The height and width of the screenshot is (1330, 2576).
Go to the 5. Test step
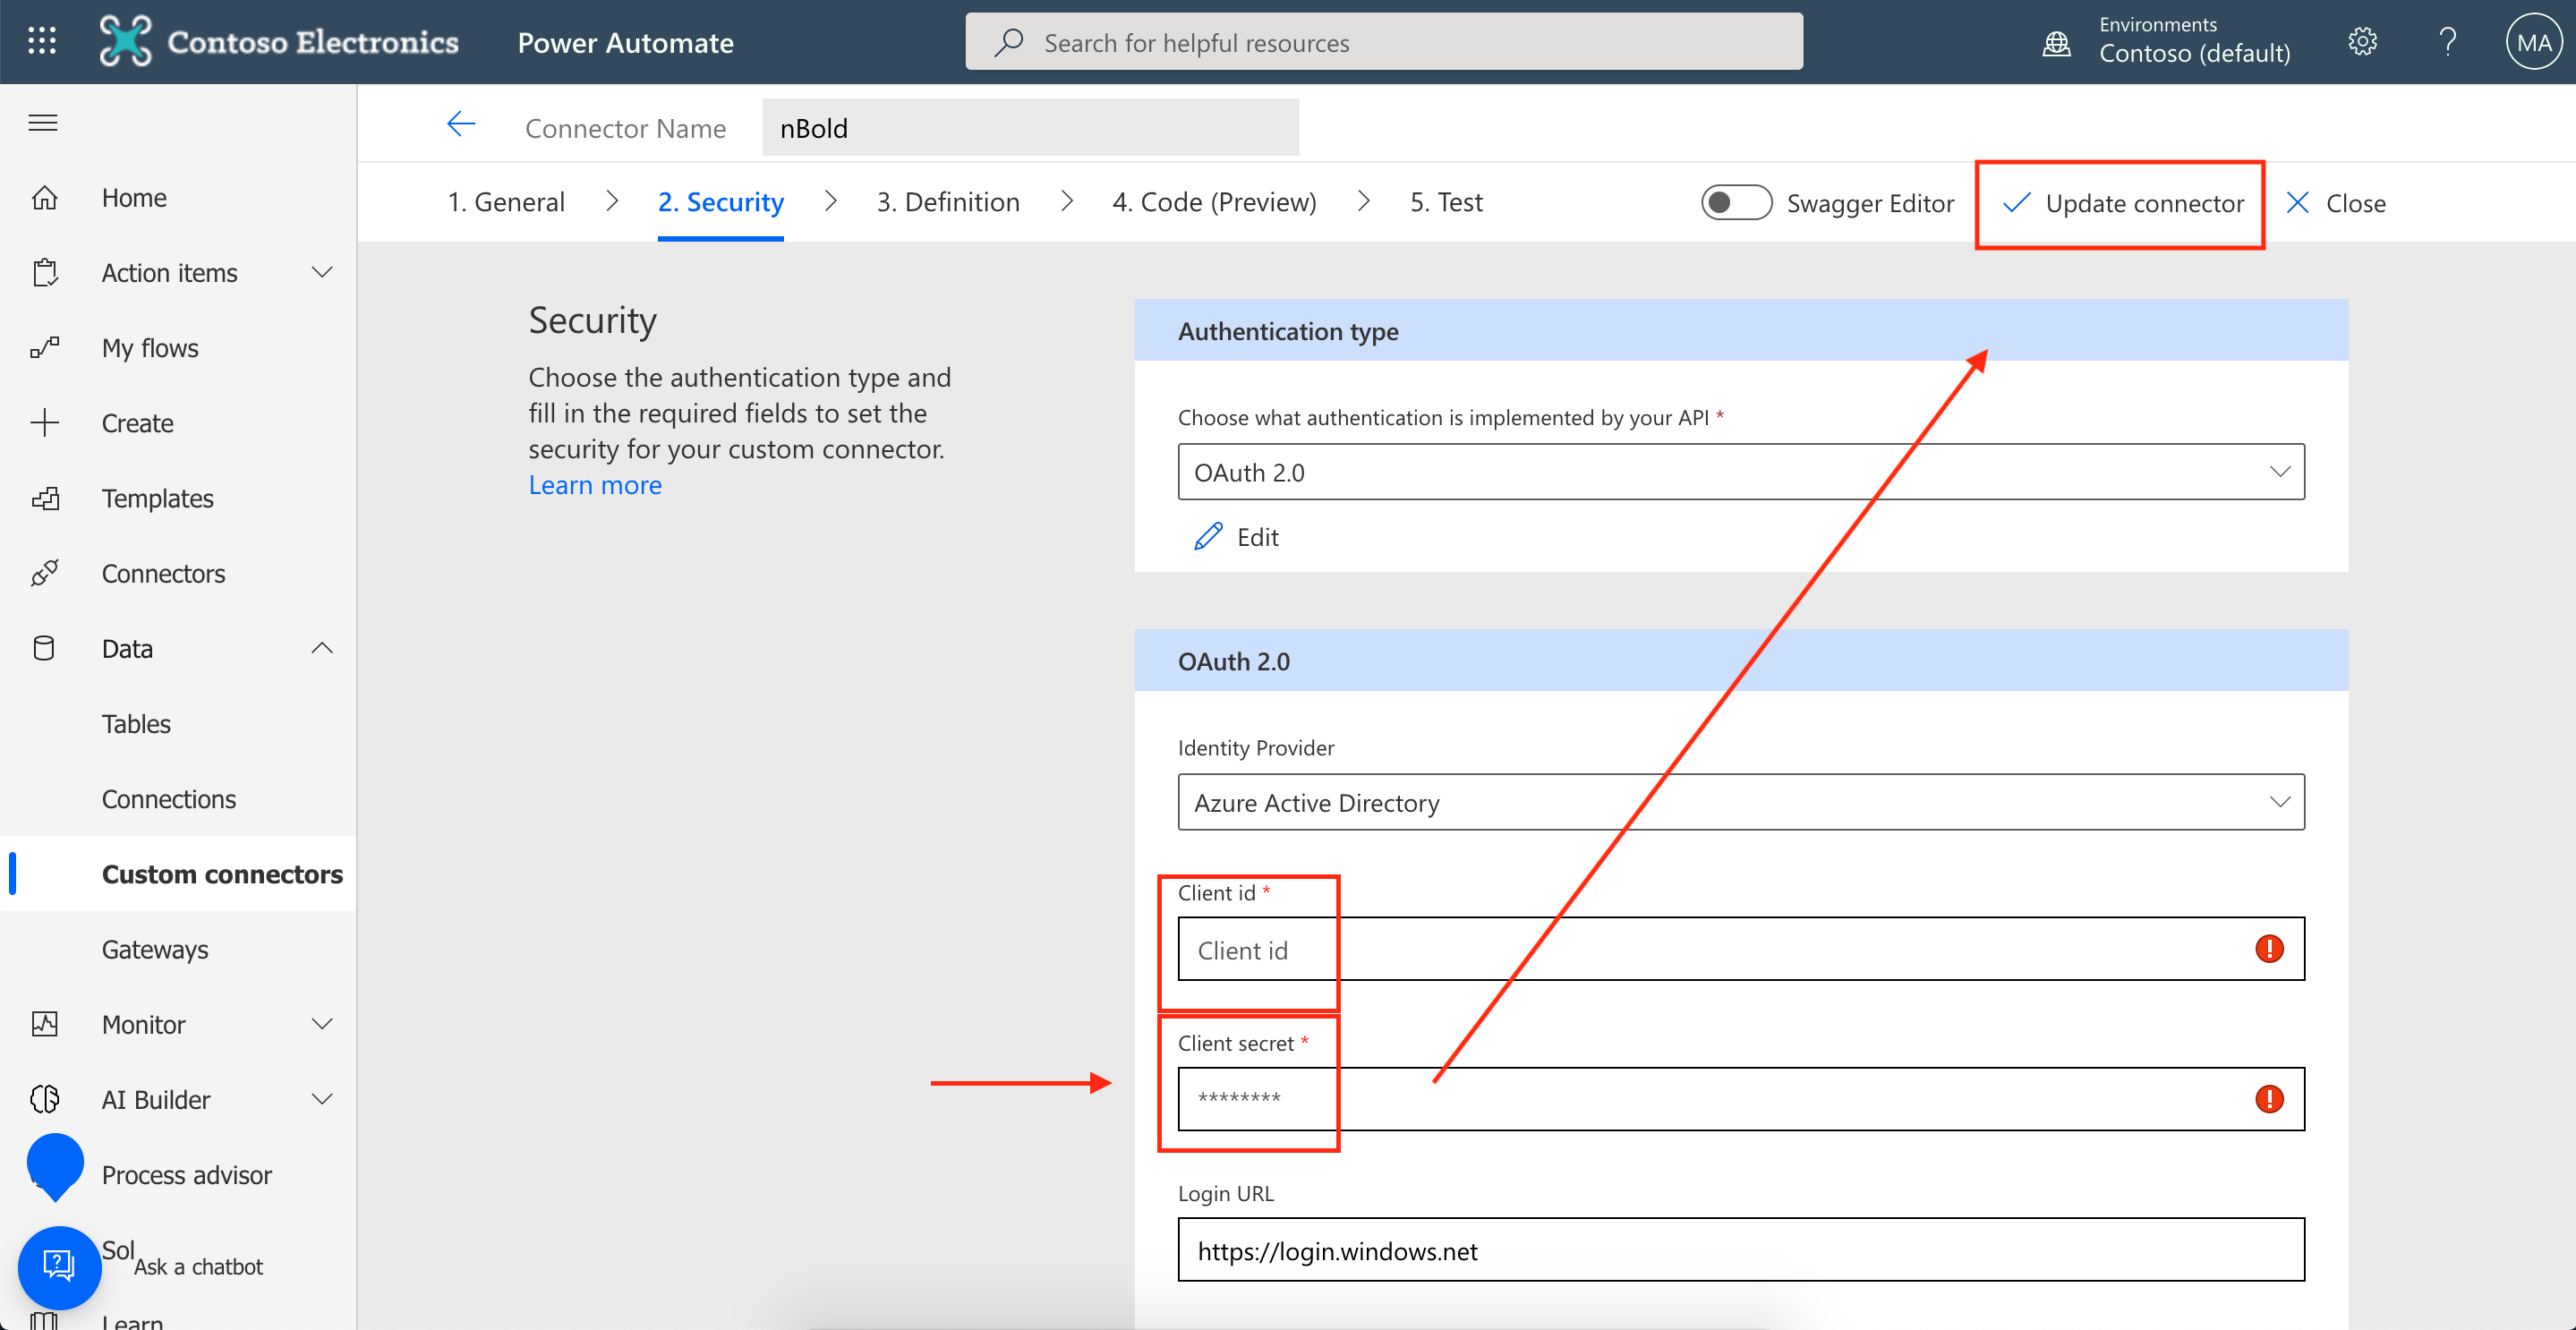tap(1445, 202)
